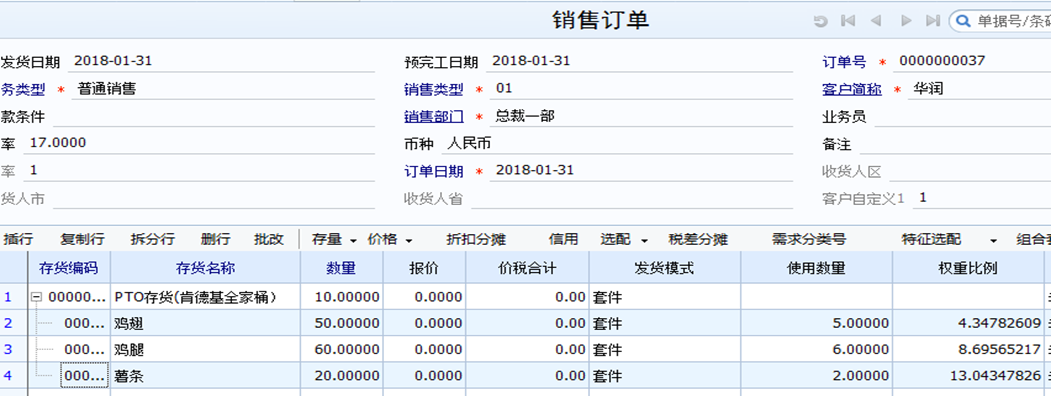The width and height of the screenshot is (1051, 396).
Task: Click the 存货编码 column header
Action: point(69,268)
